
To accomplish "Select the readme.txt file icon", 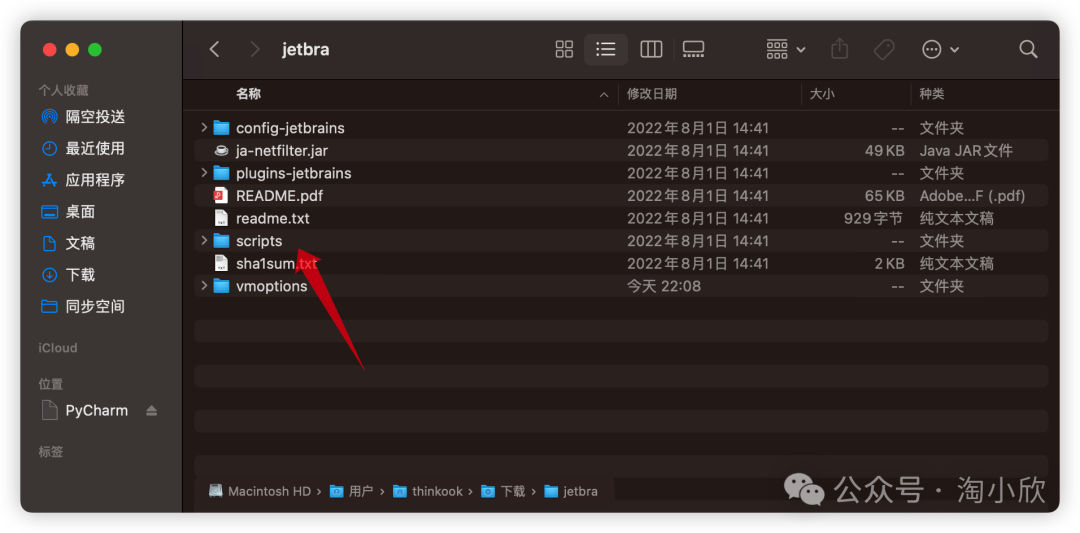I will pos(221,218).
